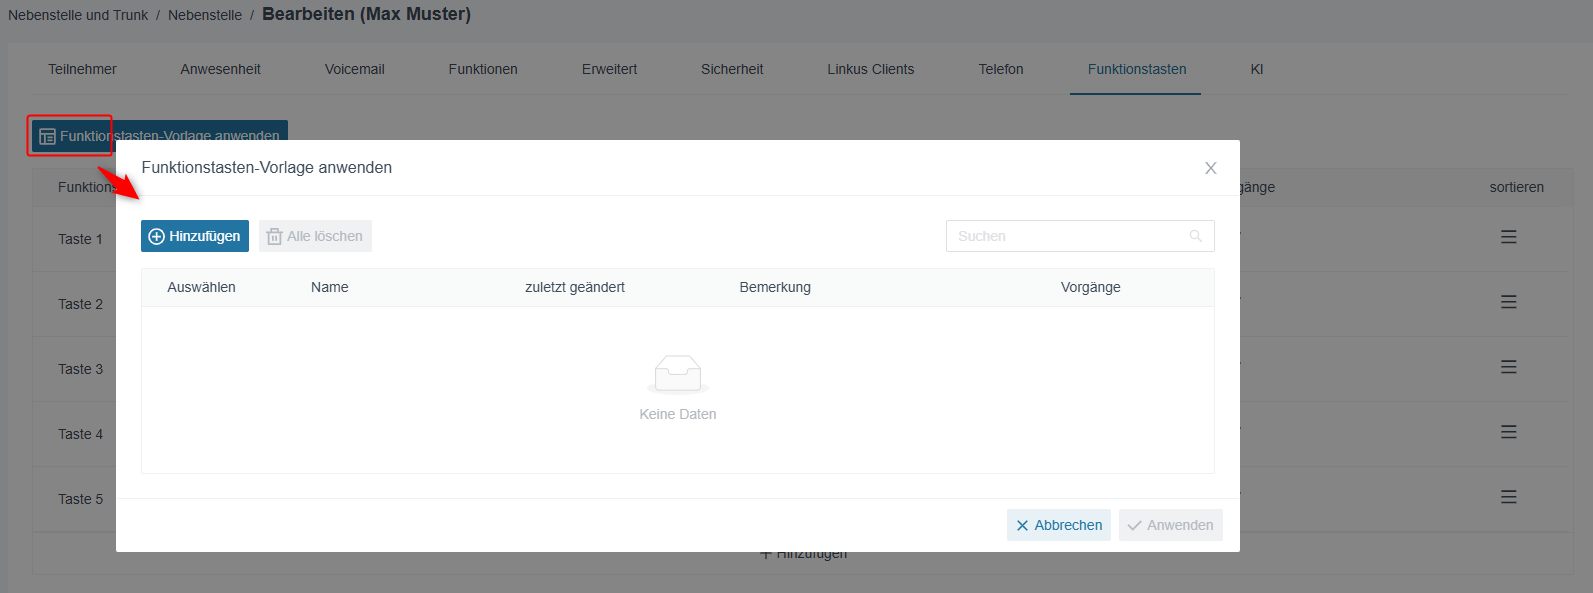Switch to the Funktionen tab

pos(483,69)
